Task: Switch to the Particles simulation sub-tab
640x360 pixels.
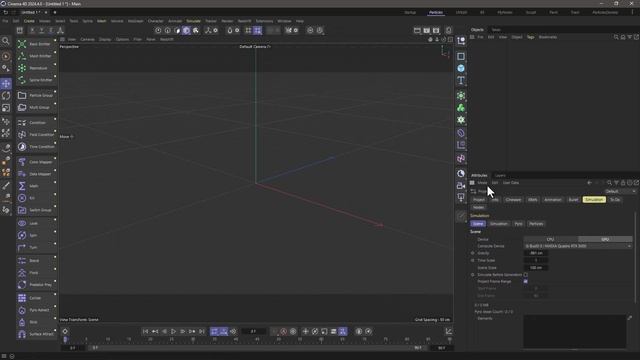Action: click(x=536, y=224)
